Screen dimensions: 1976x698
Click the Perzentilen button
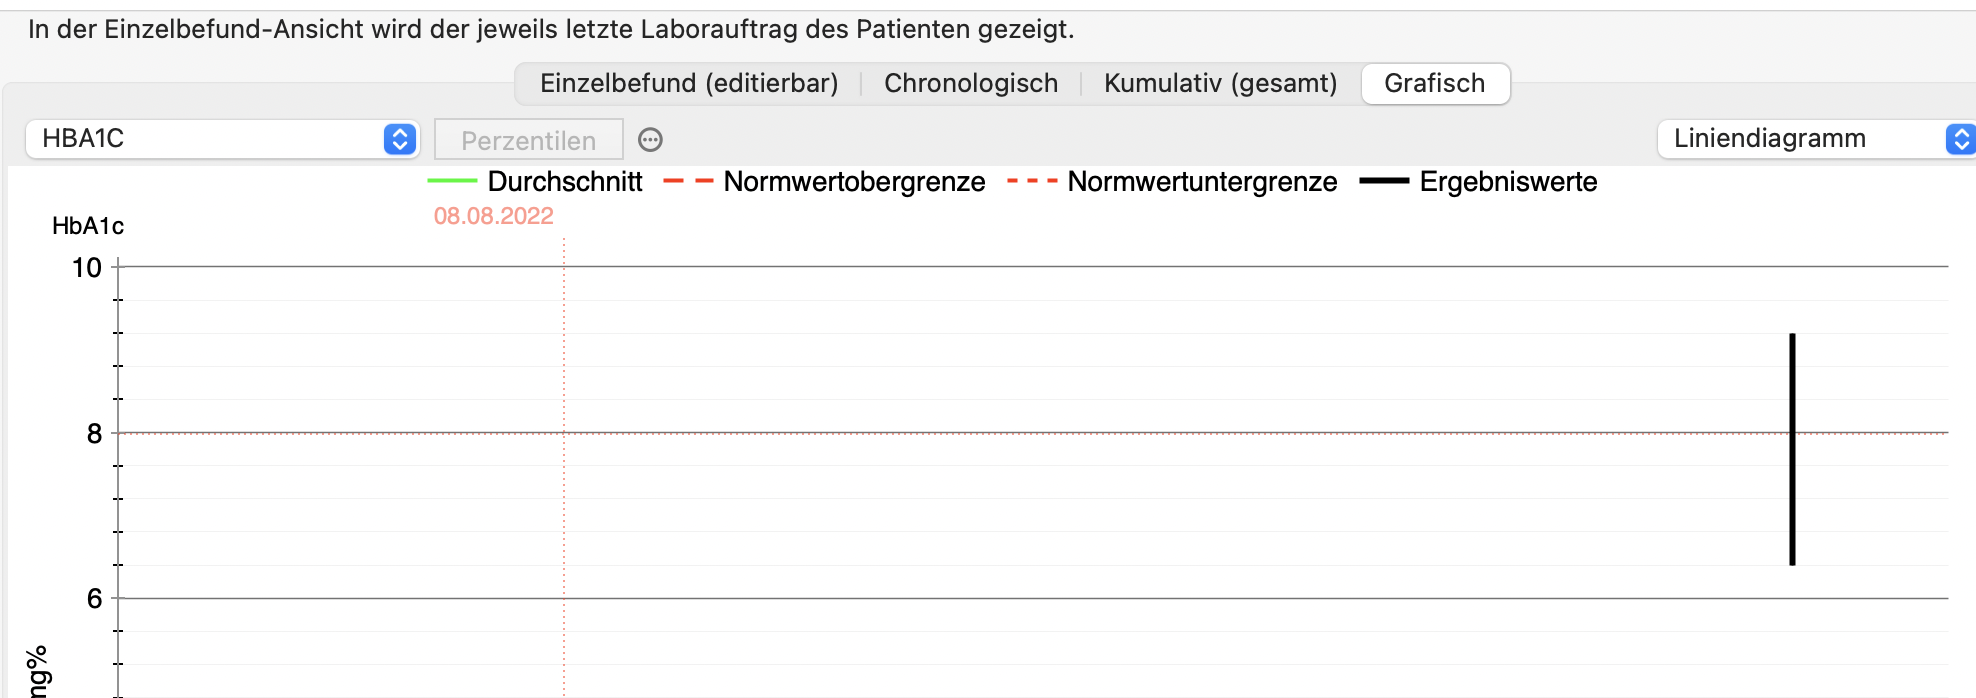coord(529,140)
